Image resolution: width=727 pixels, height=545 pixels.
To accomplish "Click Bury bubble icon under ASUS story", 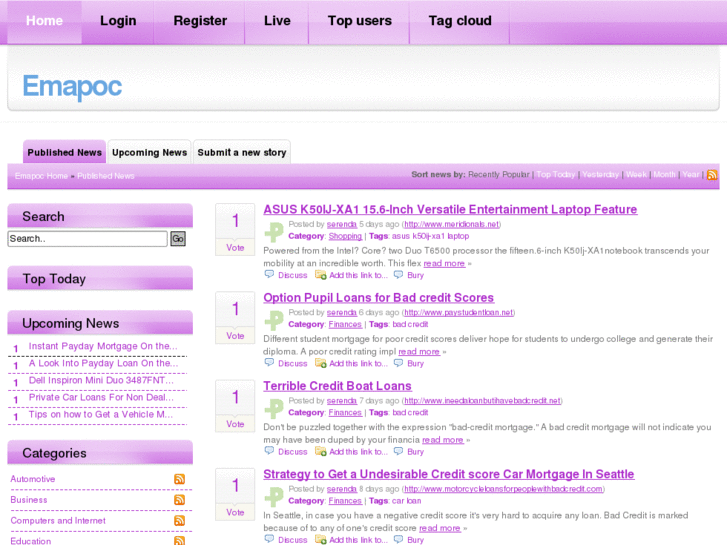I will pyautogui.click(x=398, y=275).
